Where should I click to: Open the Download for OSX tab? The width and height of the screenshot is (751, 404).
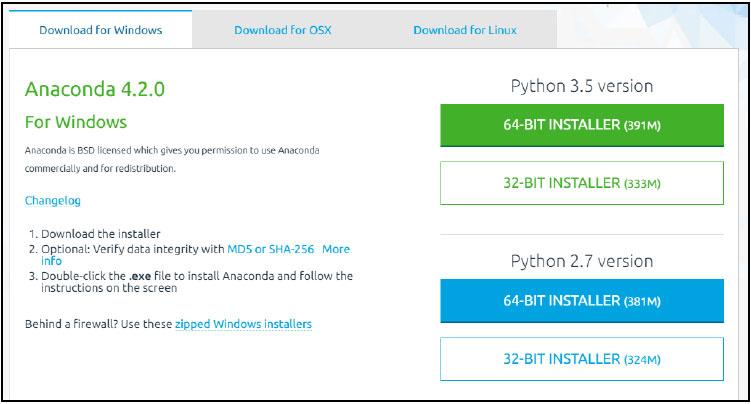[283, 30]
